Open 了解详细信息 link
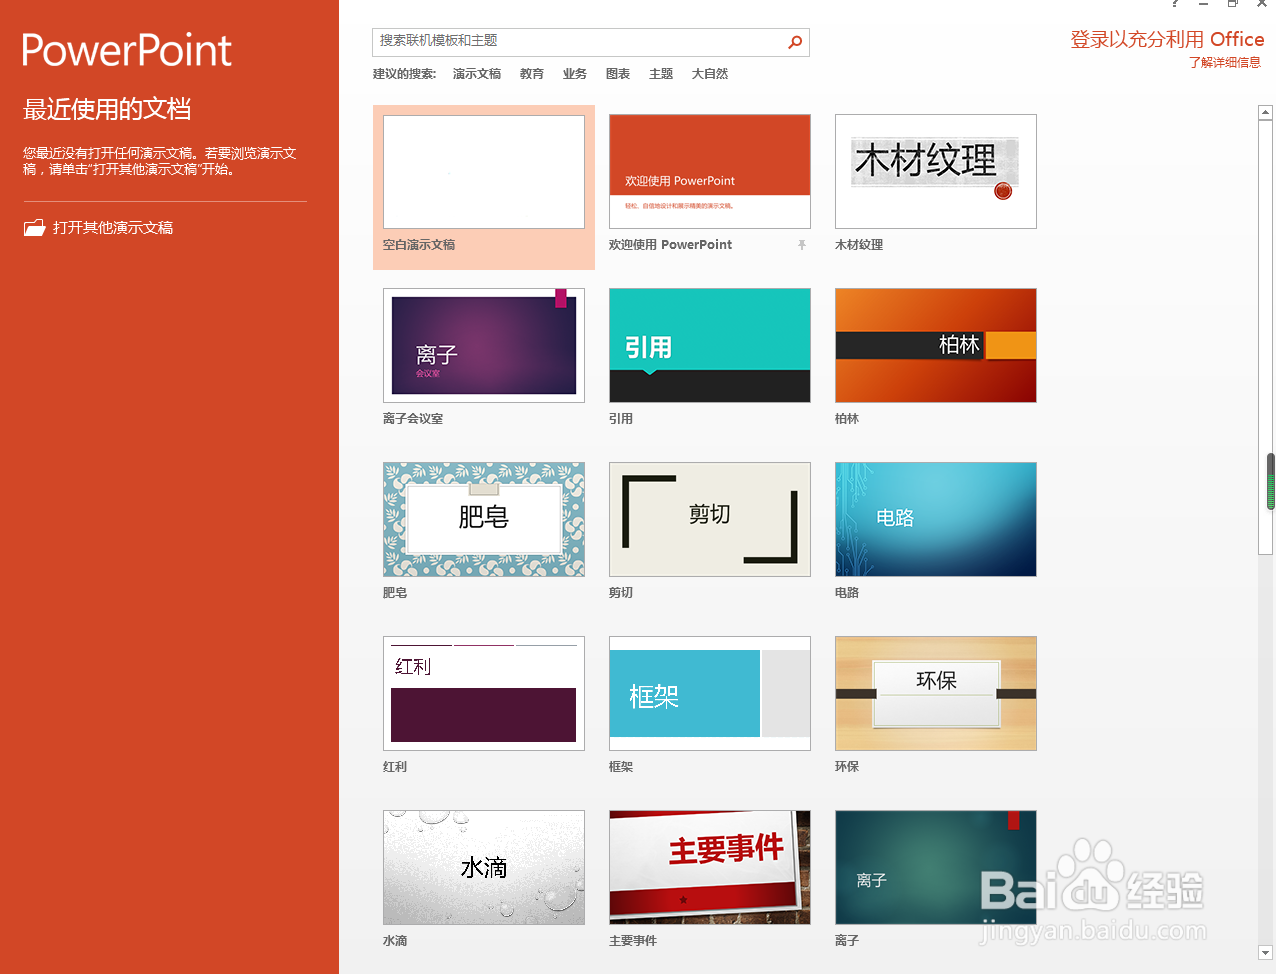Image resolution: width=1276 pixels, height=974 pixels. click(x=1225, y=62)
